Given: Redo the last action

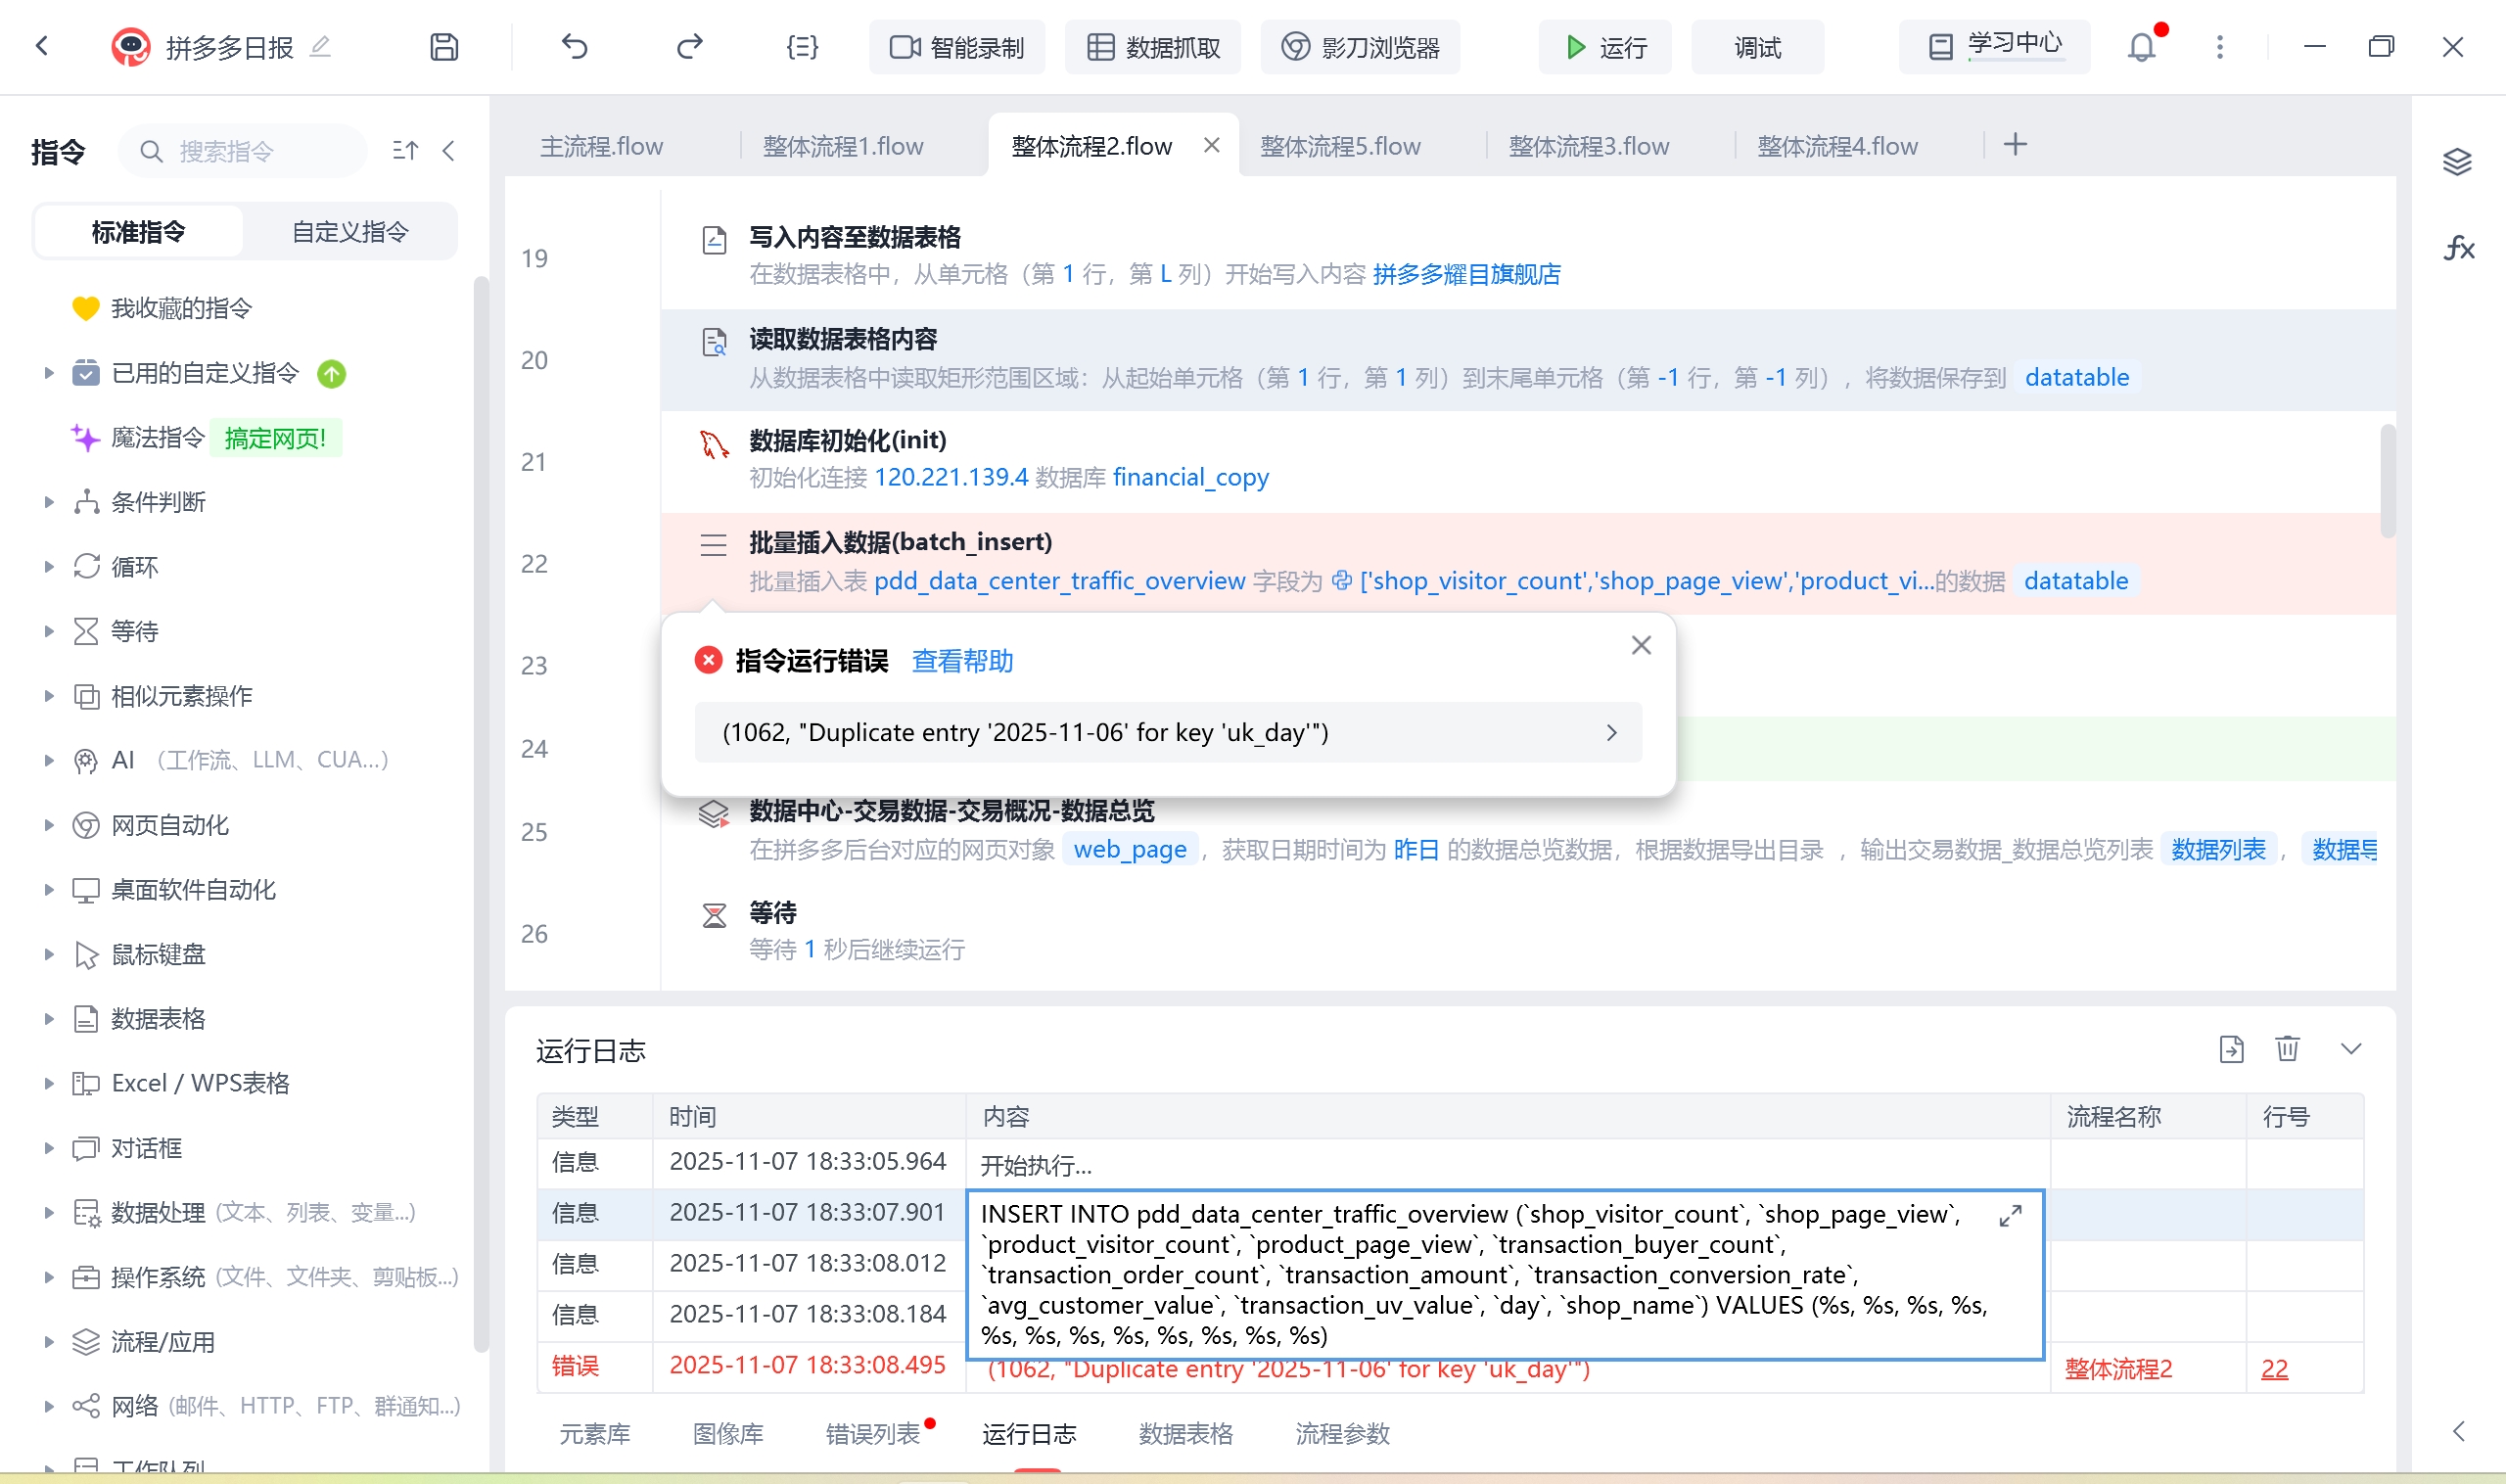Looking at the screenshot, I should 690,46.
